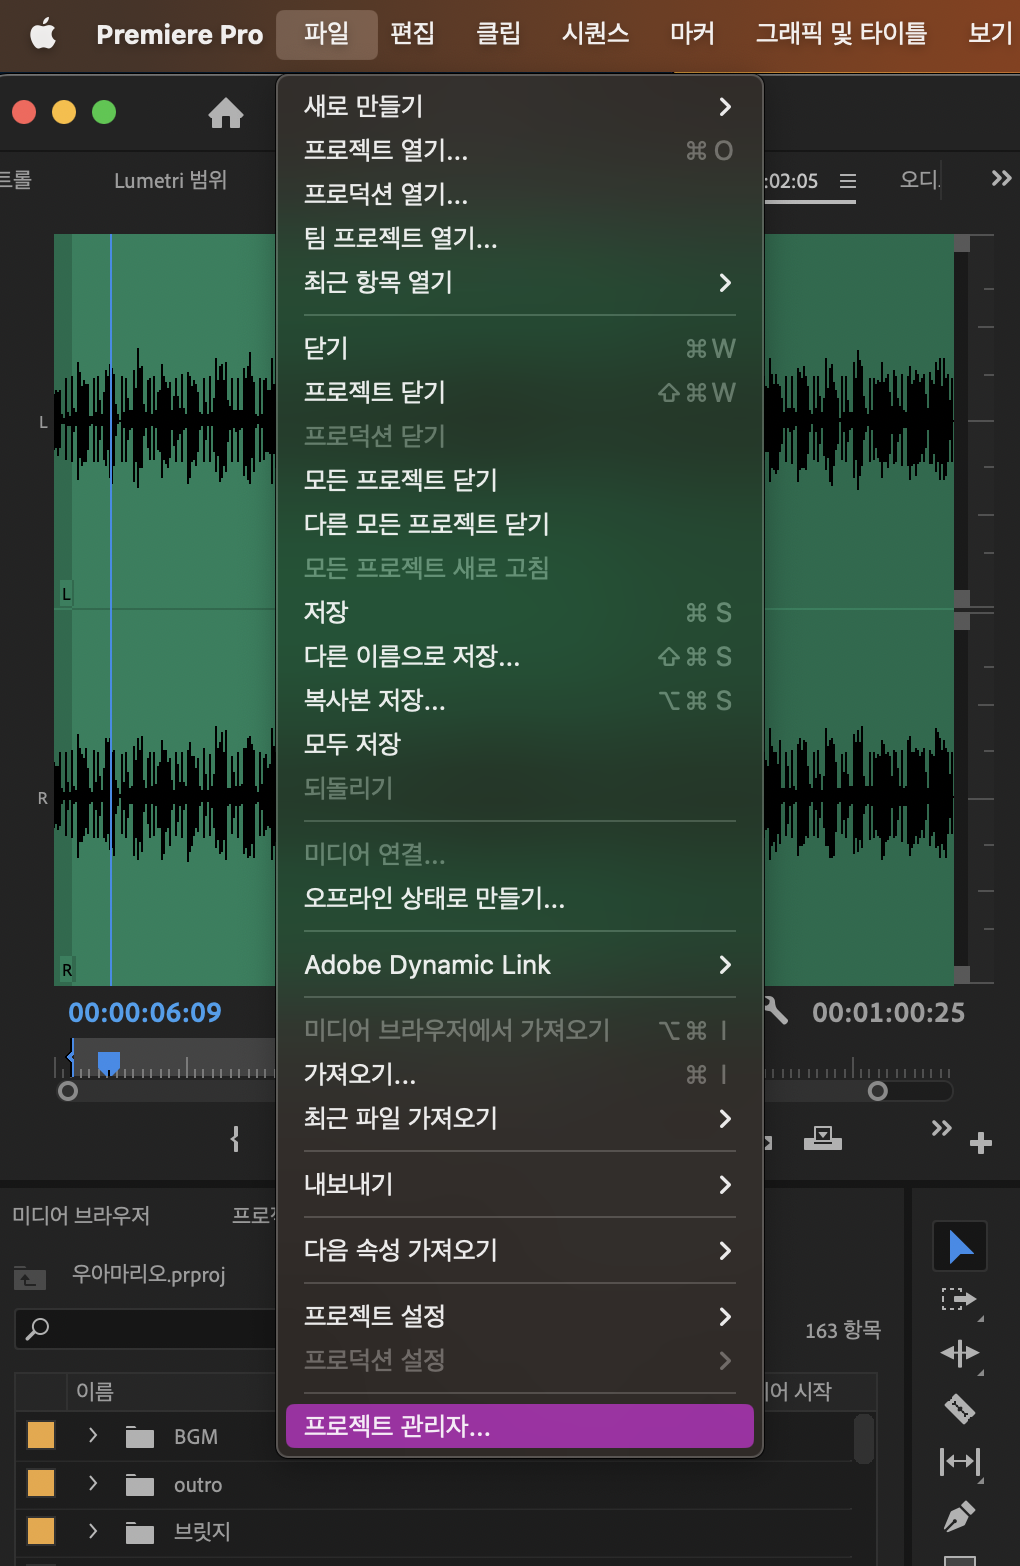Click the left handle of zoom scroll bar

point(68,1091)
